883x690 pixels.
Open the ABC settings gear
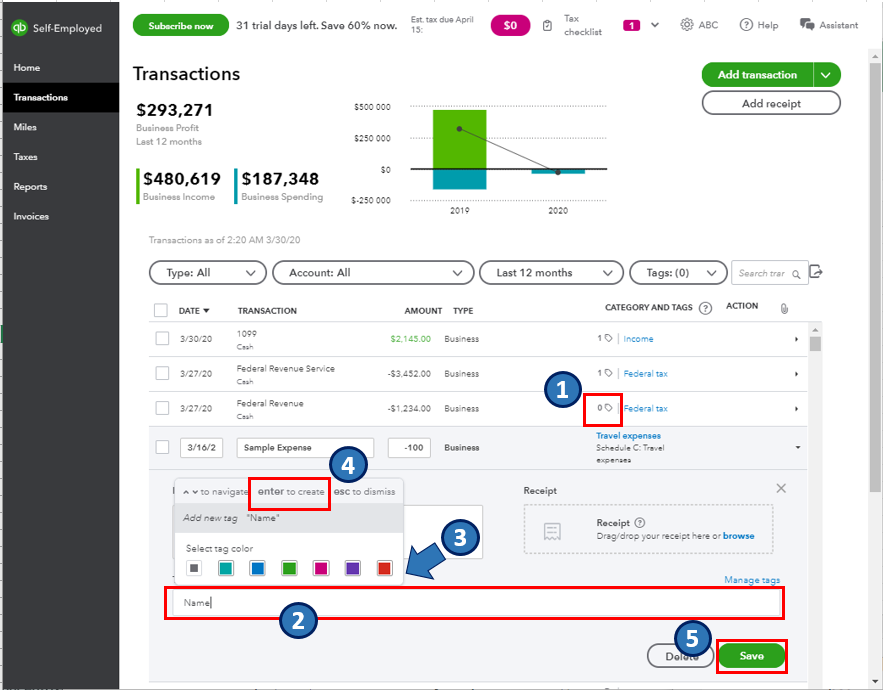[x=686, y=25]
